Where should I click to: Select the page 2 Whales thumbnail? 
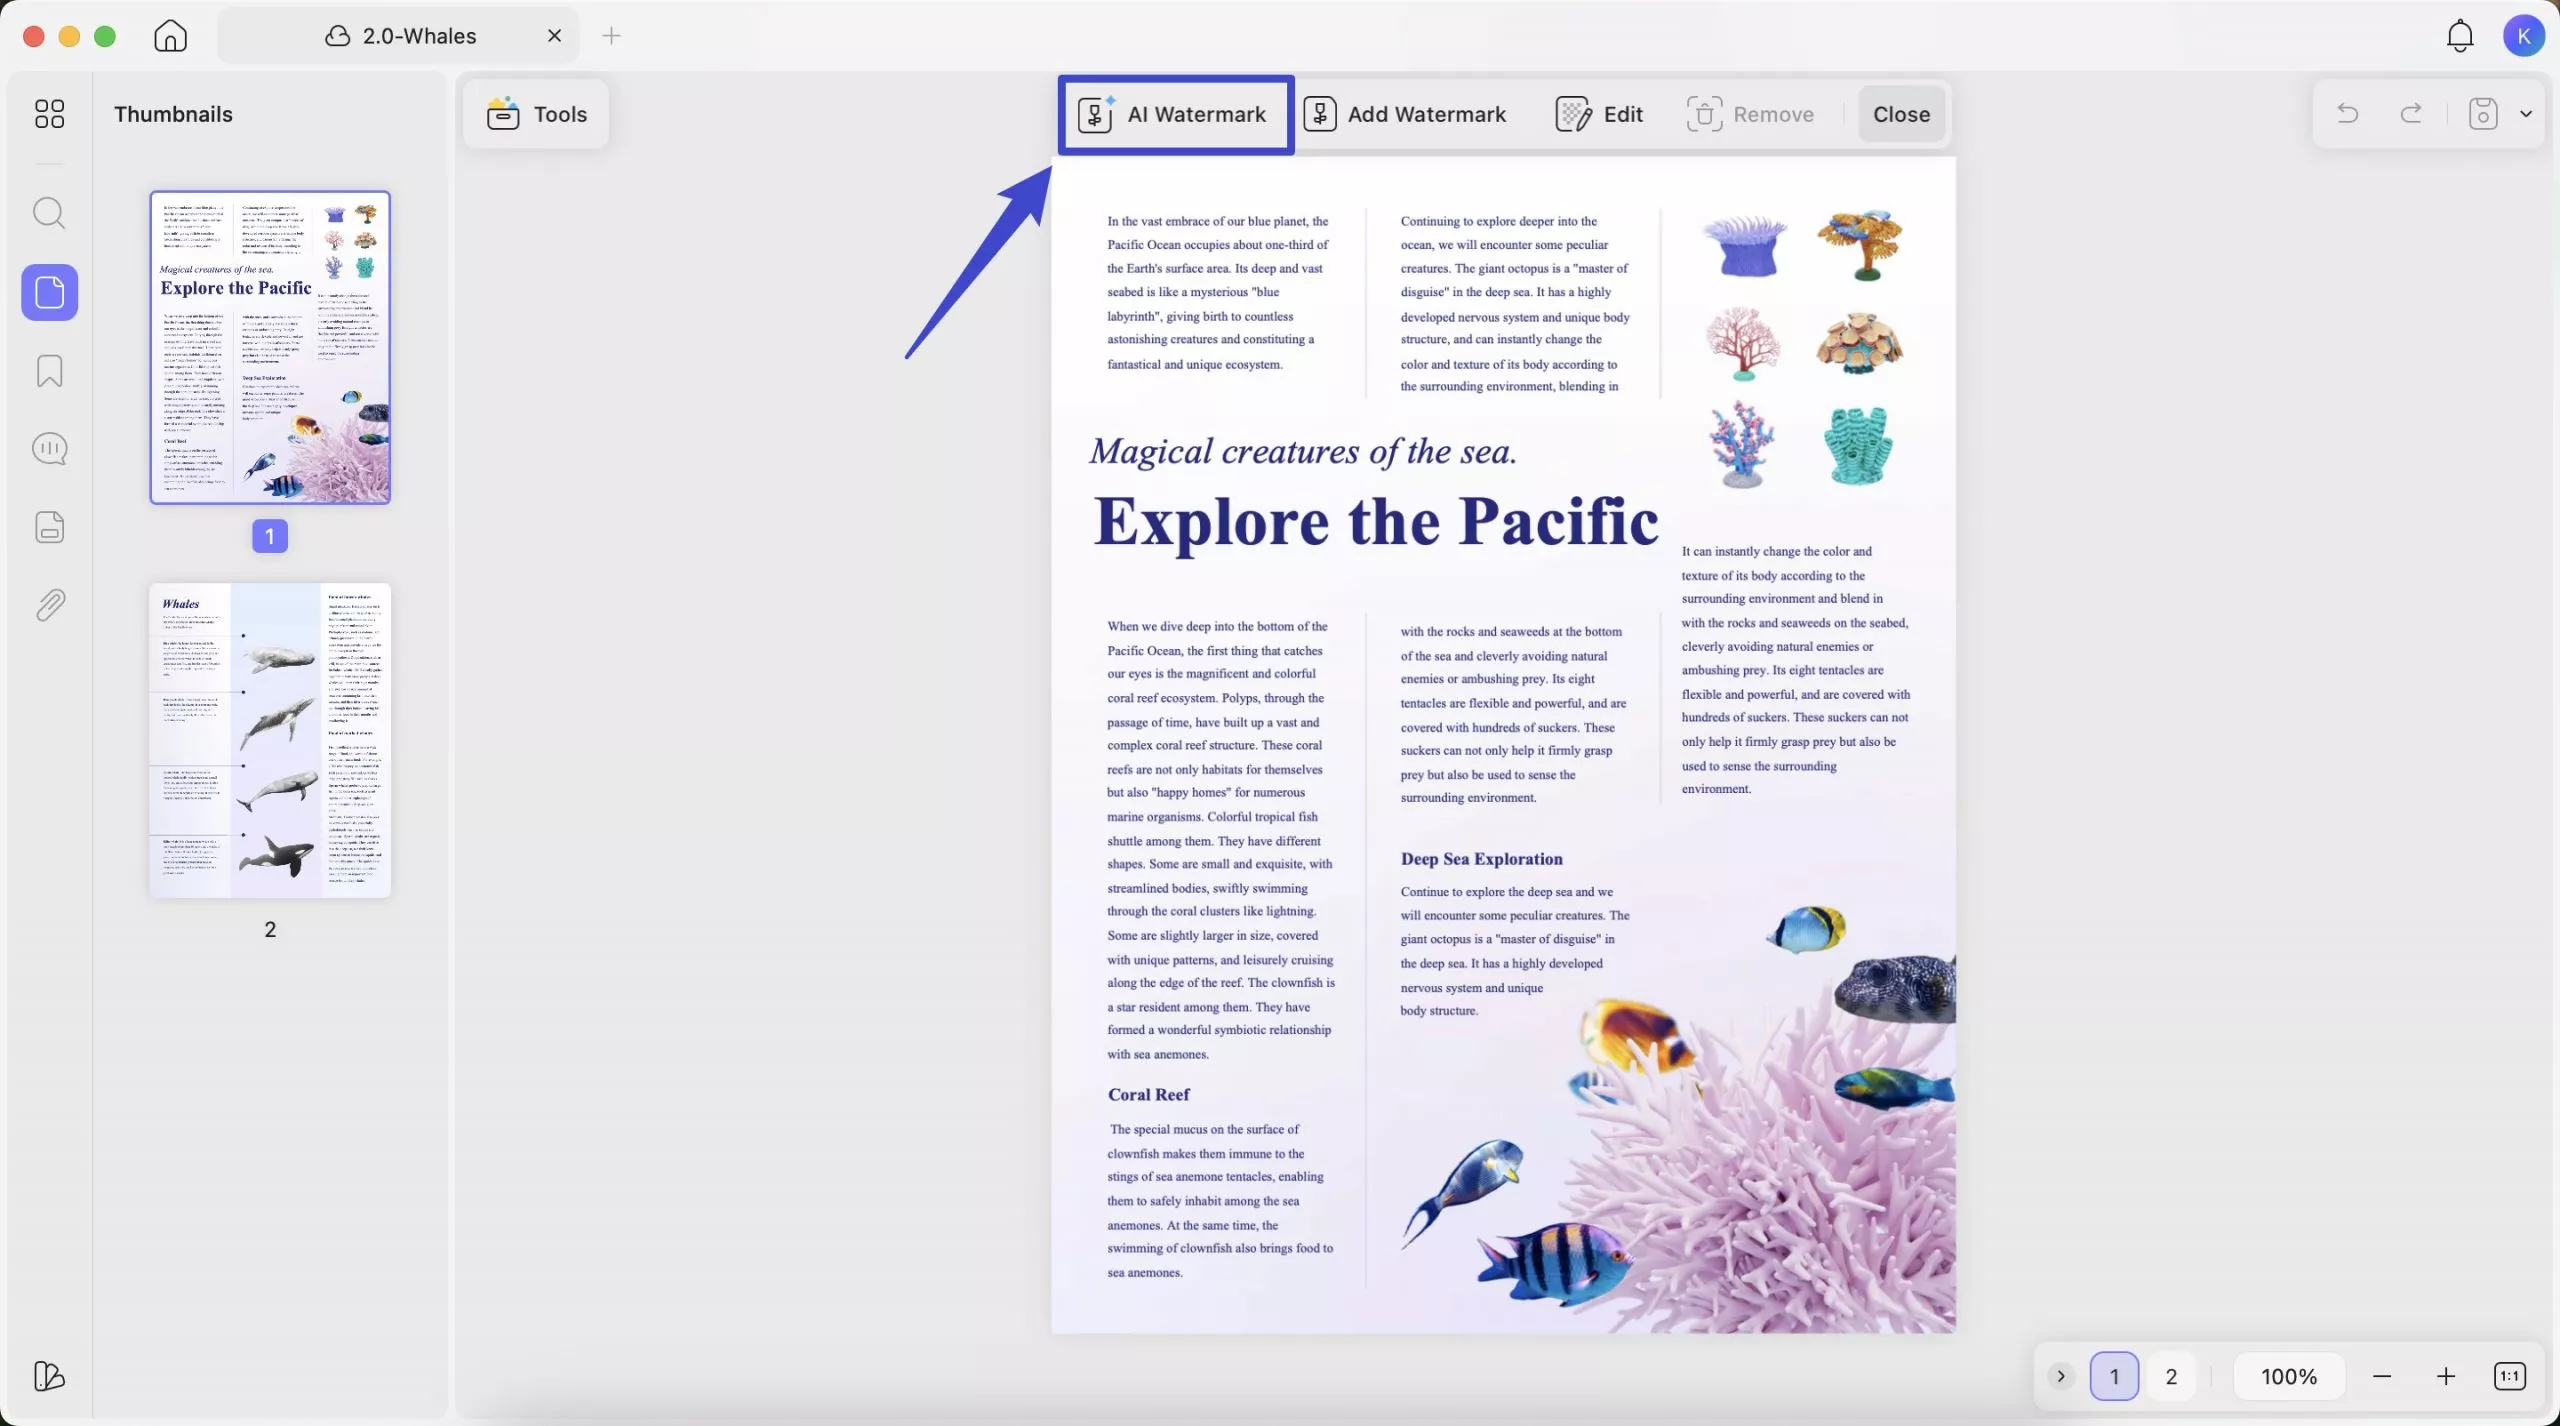click(x=270, y=740)
